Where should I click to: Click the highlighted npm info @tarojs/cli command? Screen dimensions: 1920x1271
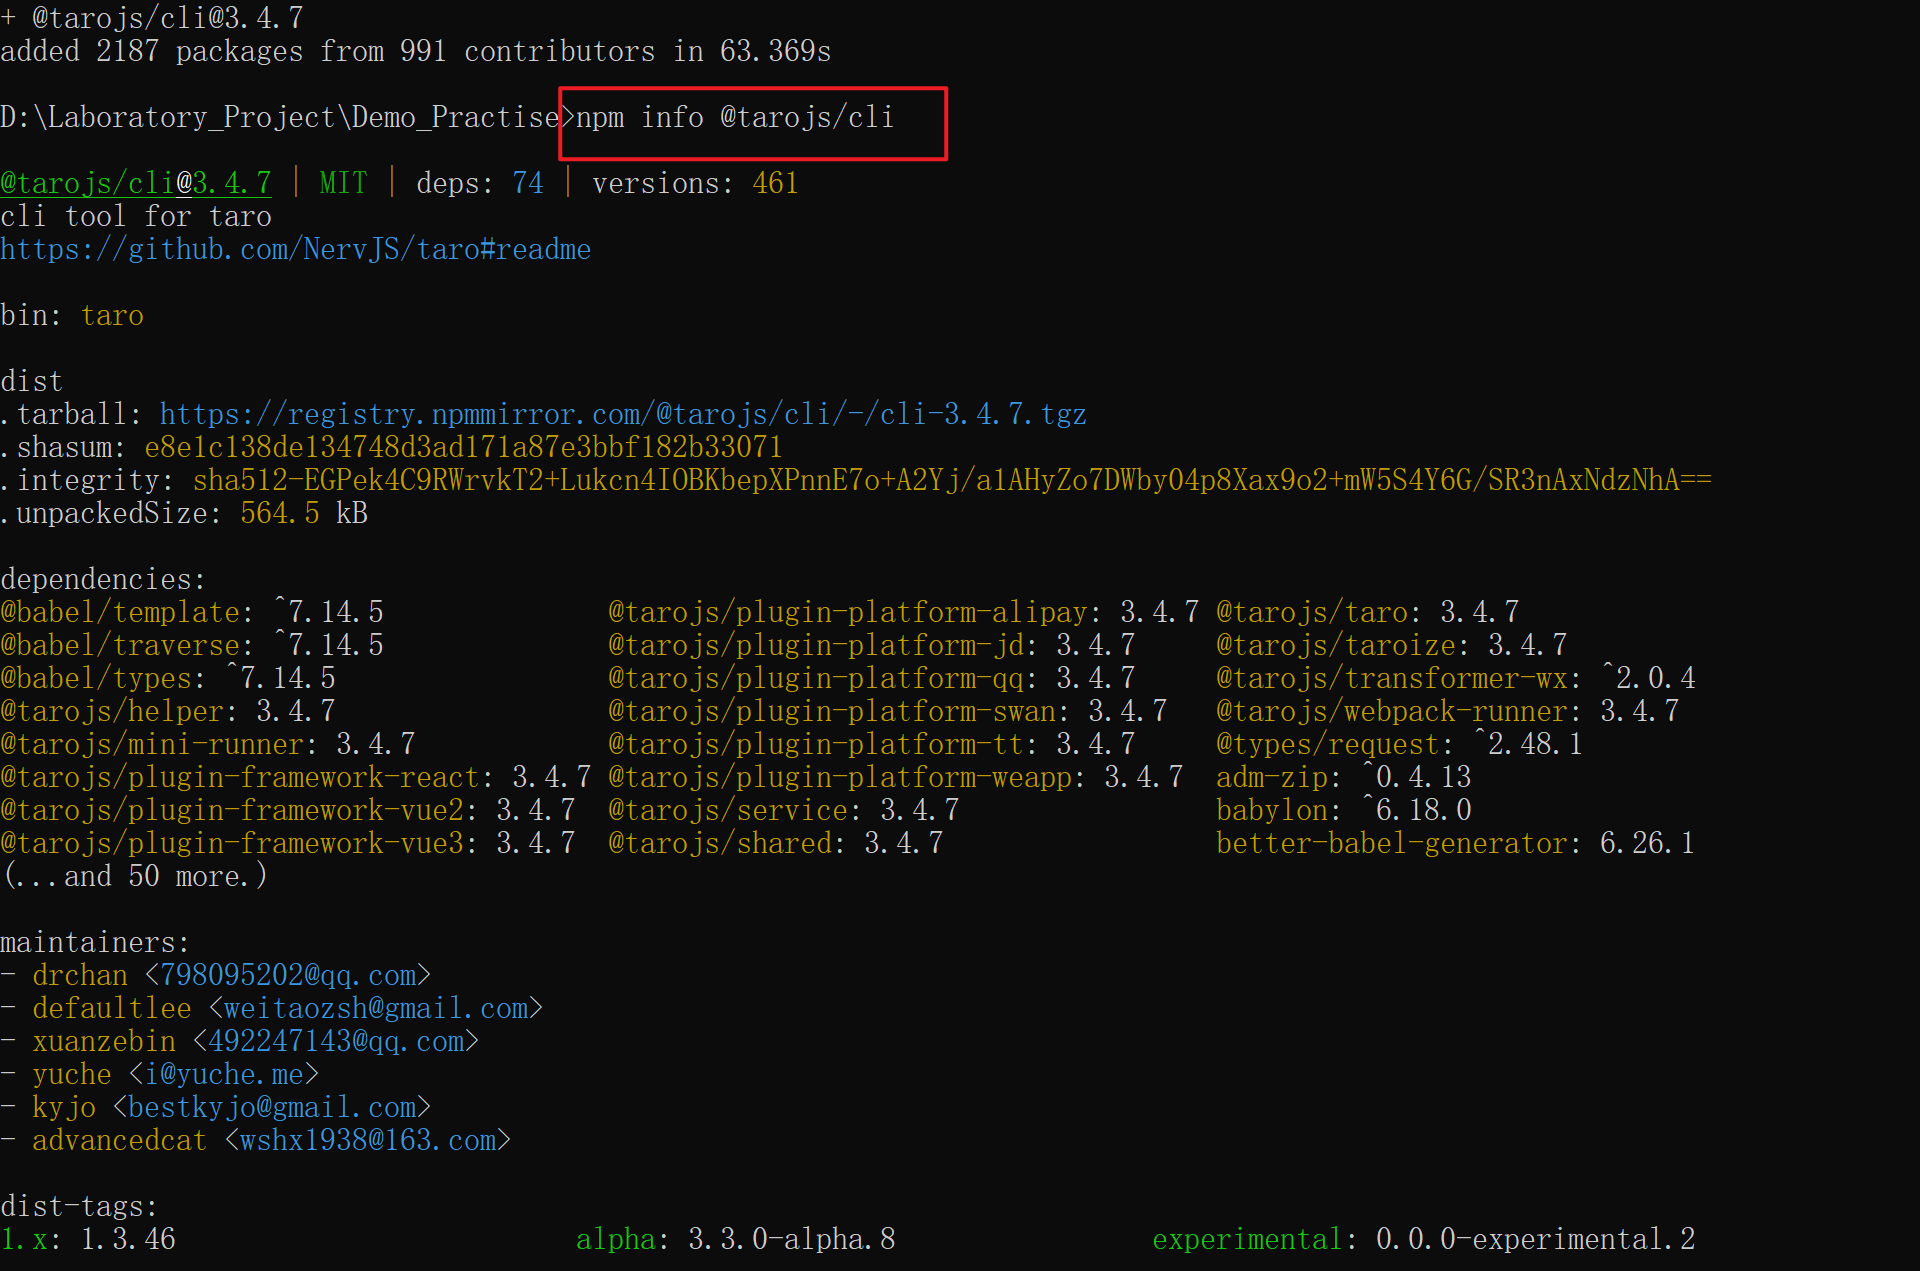point(735,118)
